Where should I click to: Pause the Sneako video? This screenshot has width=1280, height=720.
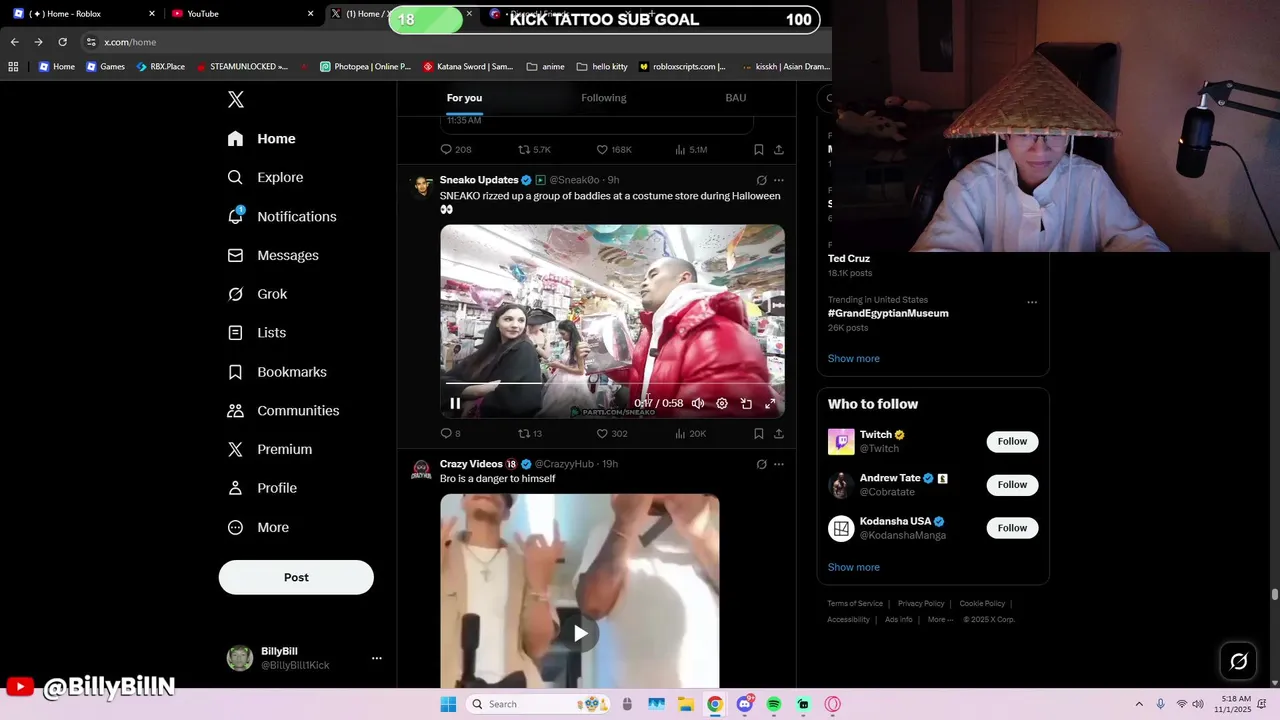coord(455,403)
